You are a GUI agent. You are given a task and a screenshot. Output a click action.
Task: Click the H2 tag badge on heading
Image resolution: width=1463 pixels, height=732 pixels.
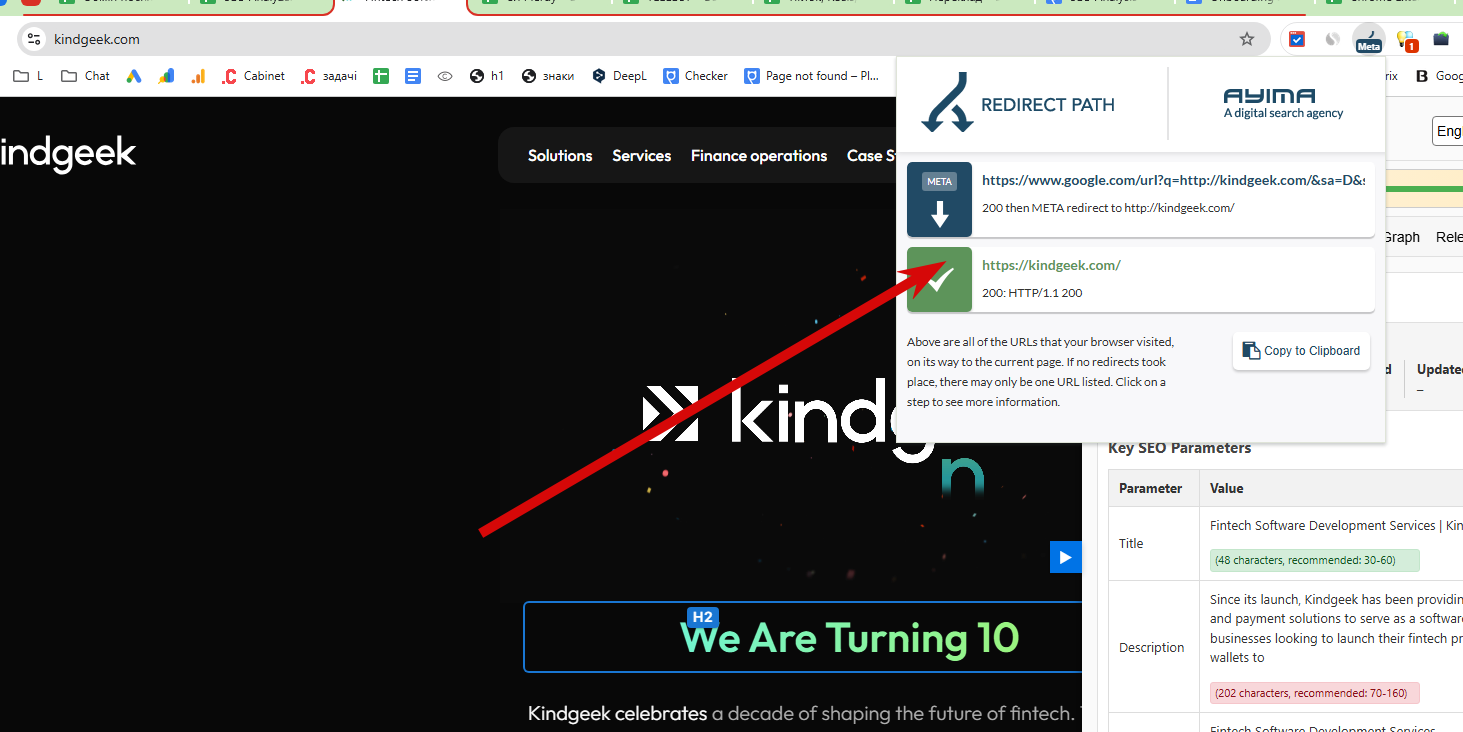[703, 617]
